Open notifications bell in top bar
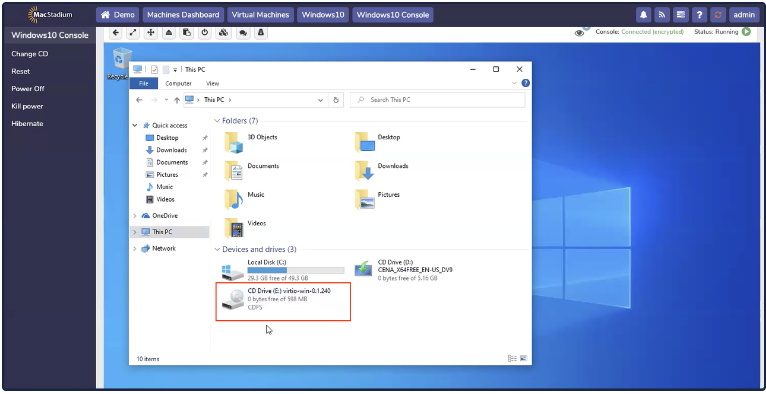The image size is (766, 394). [644, 15]
